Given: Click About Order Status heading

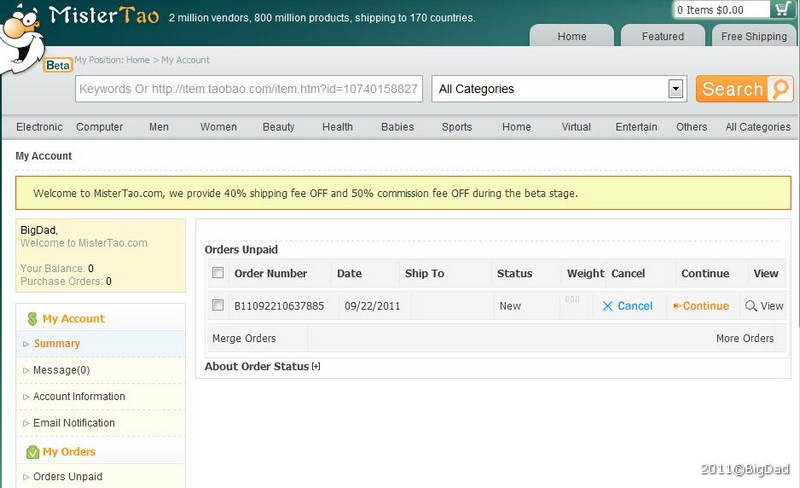Looking at the screenshot, I should [x=257, y=367].
